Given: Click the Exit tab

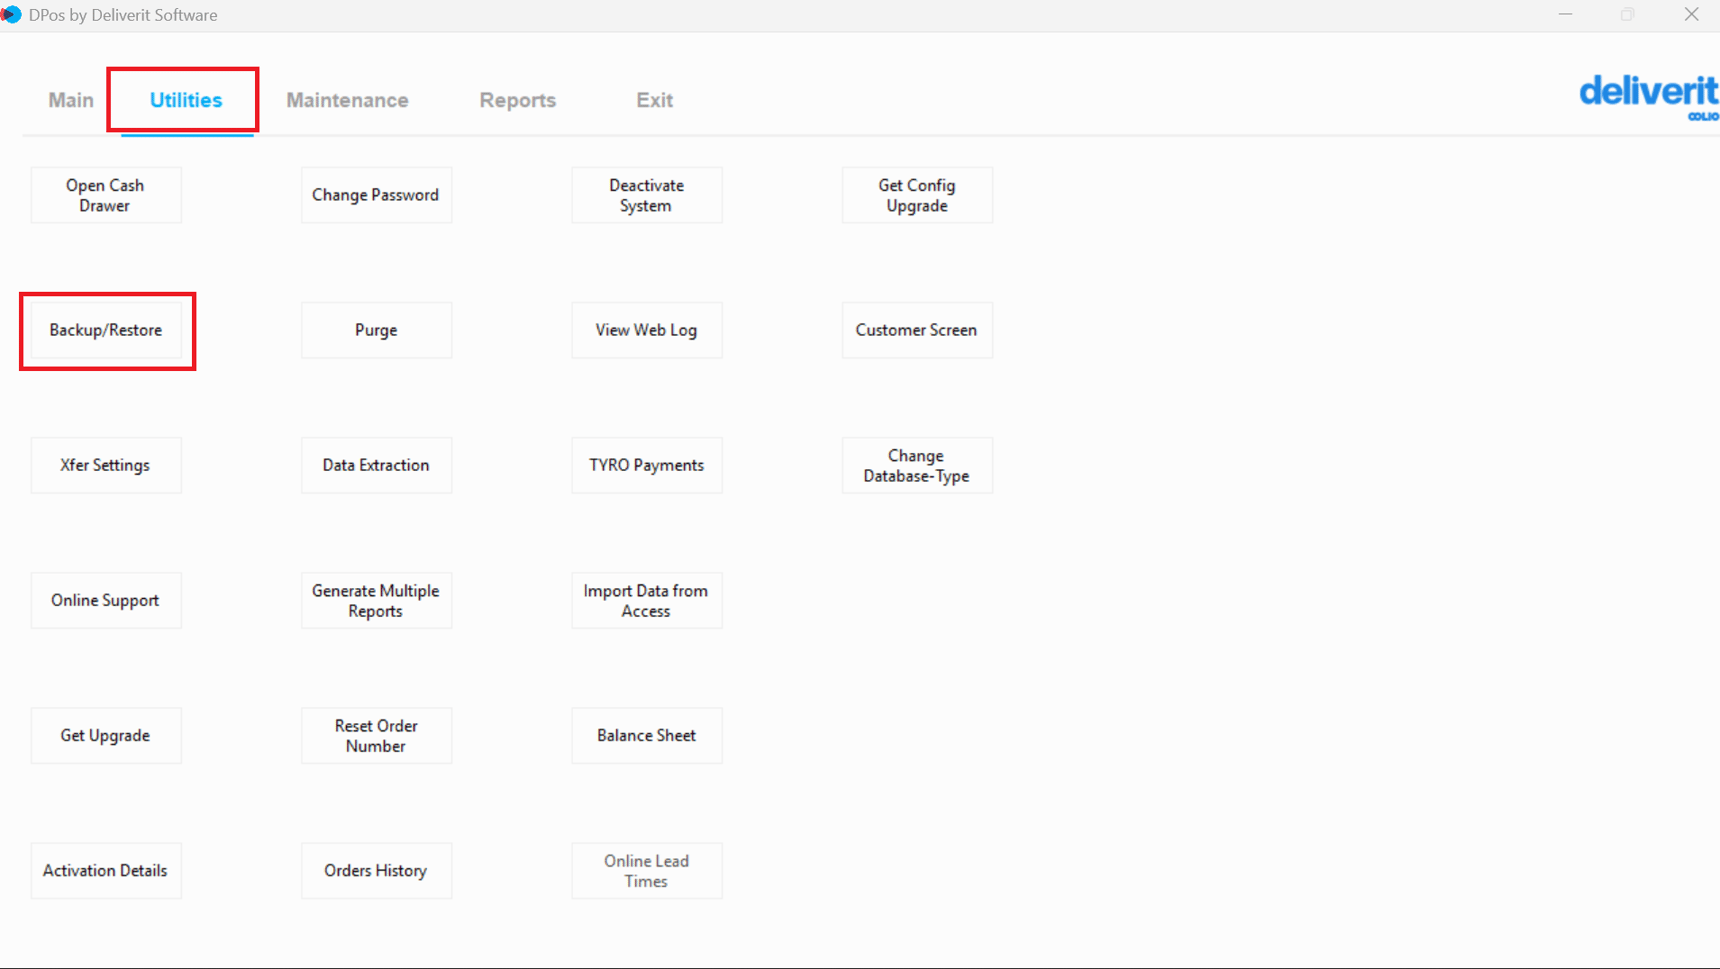Looking at the screenshot, I should [x=654, y=100].
